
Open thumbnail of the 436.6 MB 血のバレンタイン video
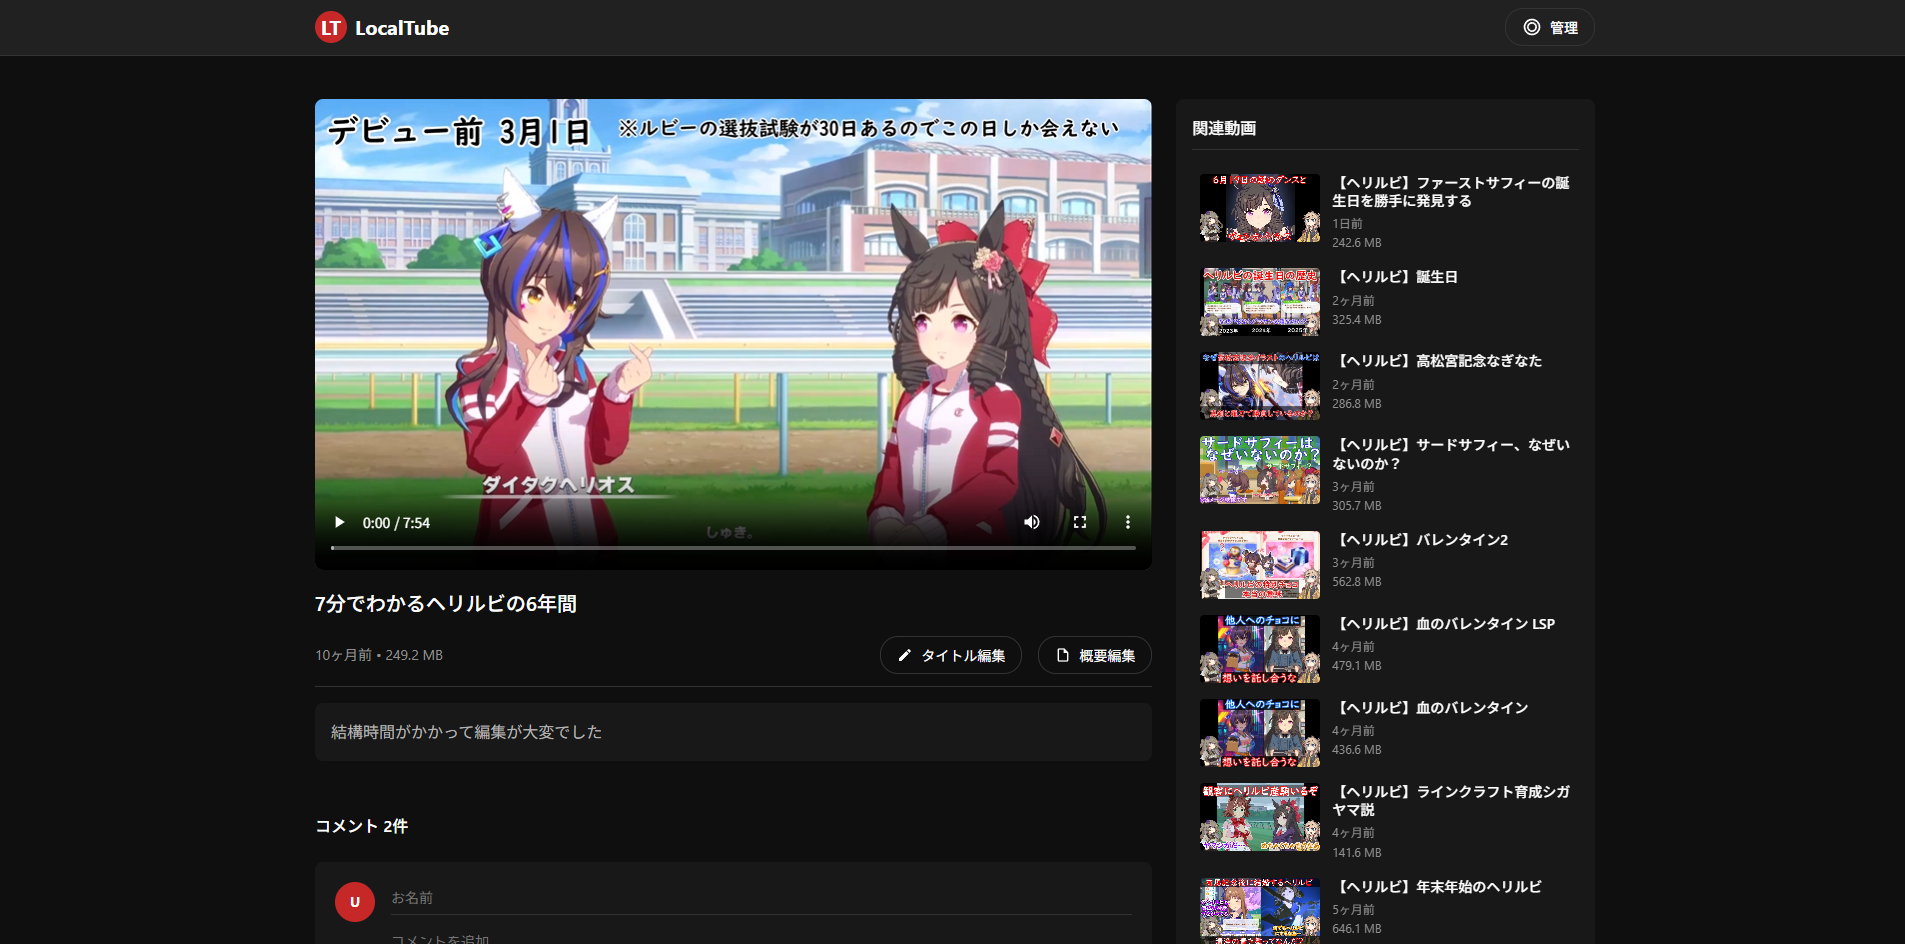pos(1260,733)
